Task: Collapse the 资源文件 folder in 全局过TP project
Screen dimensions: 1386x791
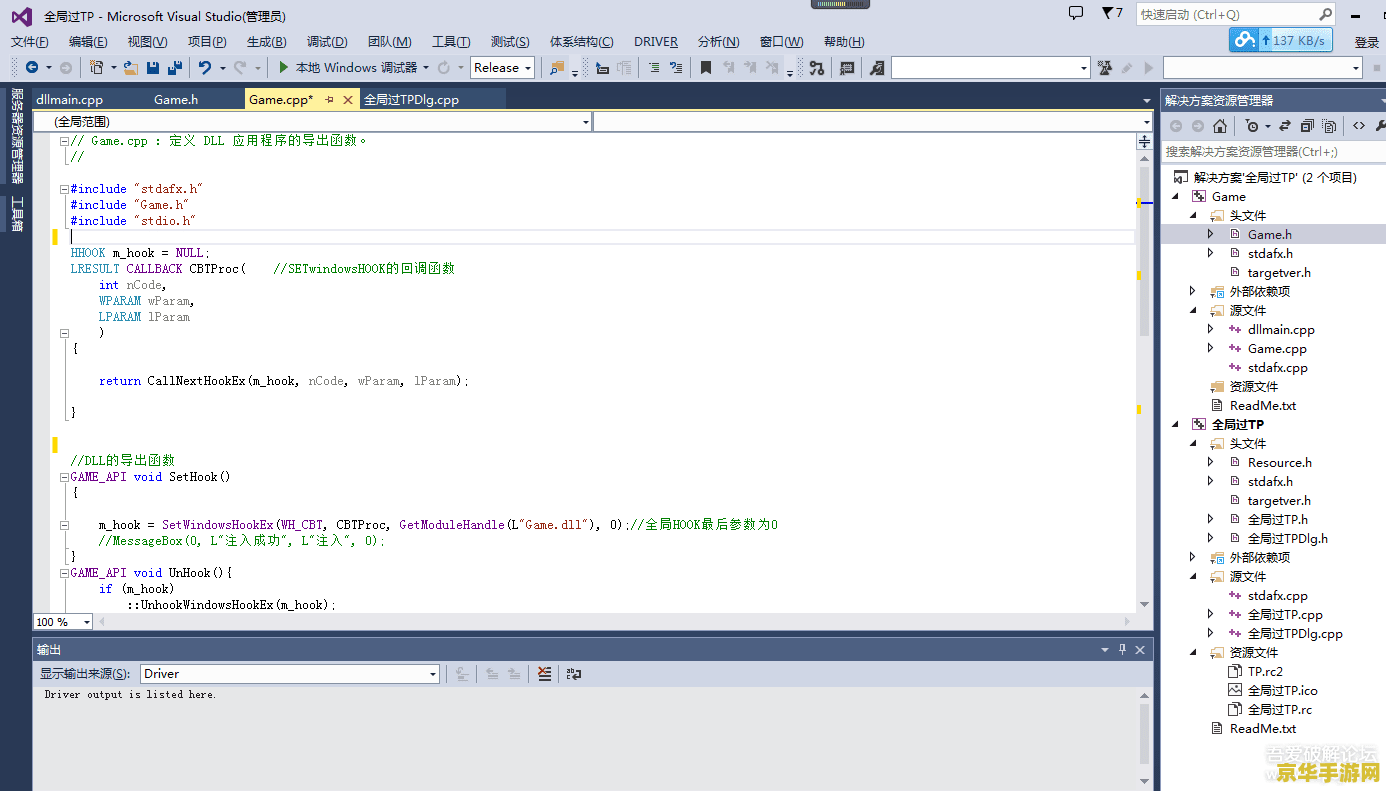Action: (x=1193, y=653)
